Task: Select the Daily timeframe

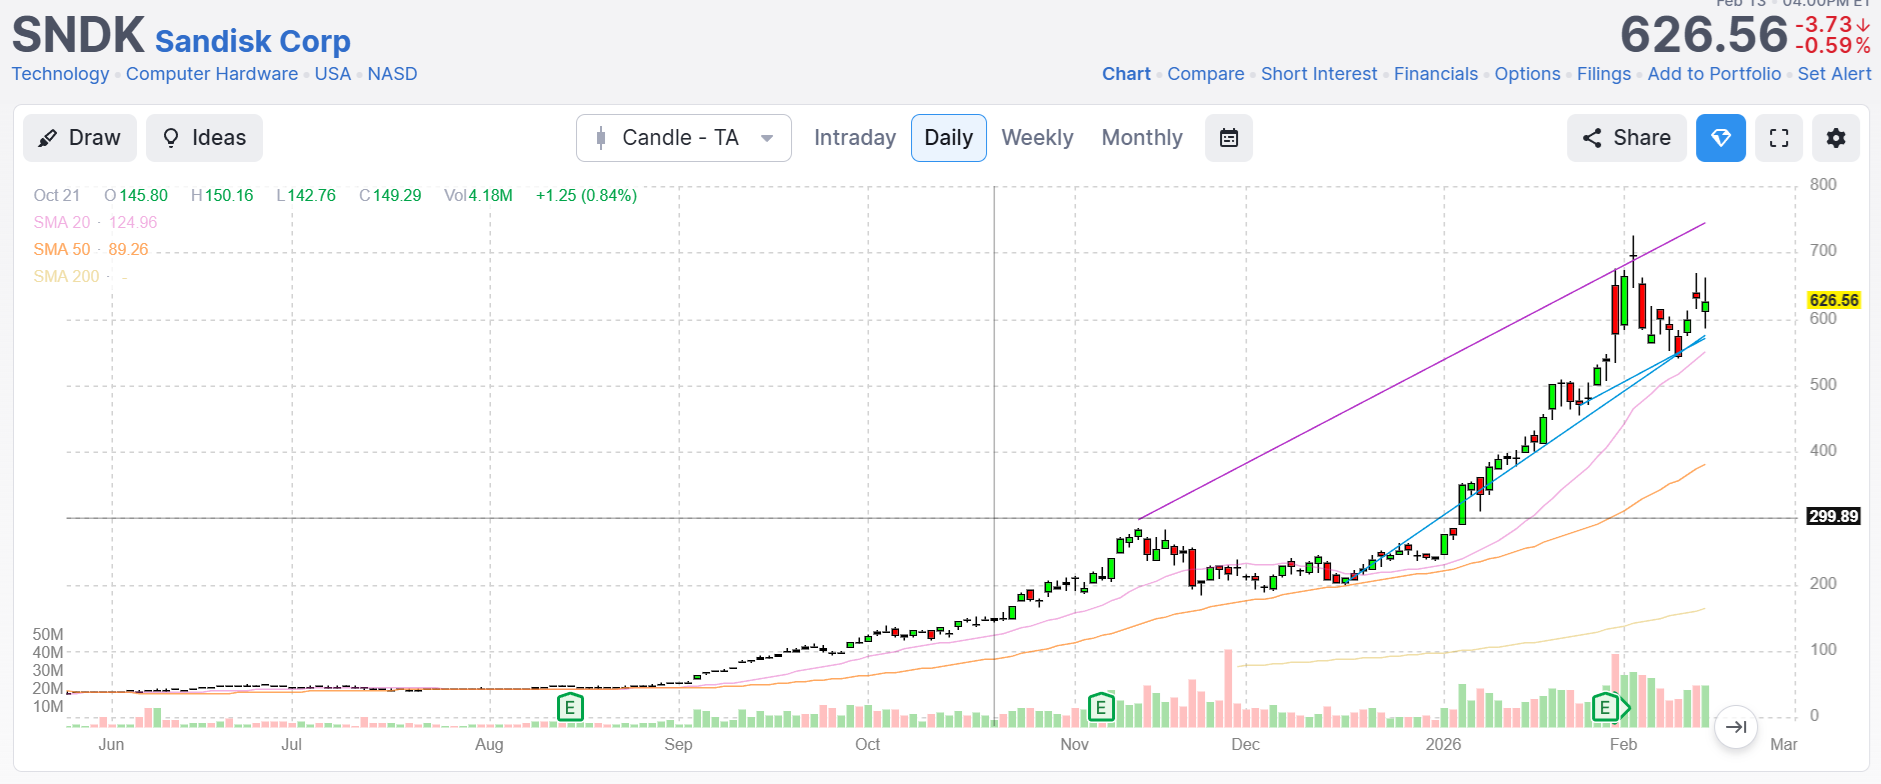Action: [949, 138]
